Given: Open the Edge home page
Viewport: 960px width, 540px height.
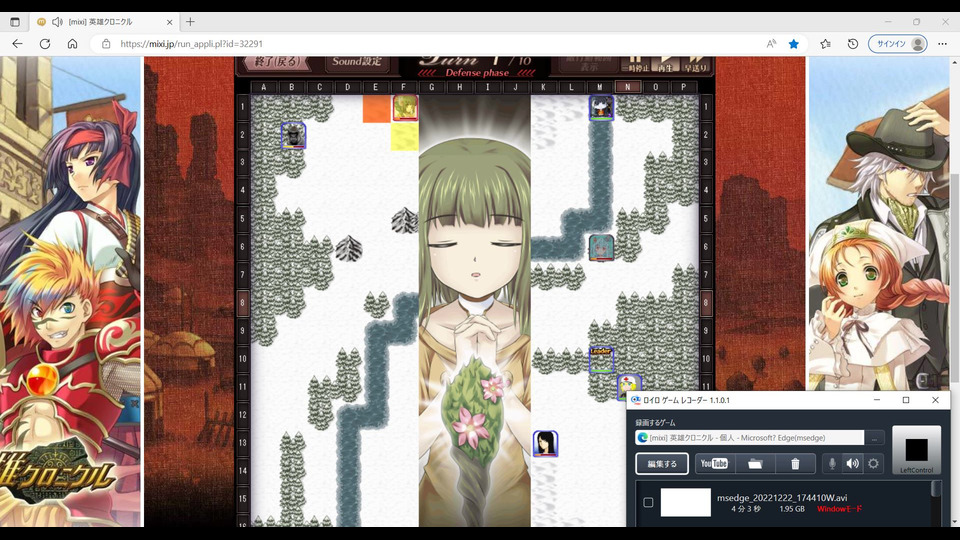Looking at the screenshot, I should tap(72, 44).
